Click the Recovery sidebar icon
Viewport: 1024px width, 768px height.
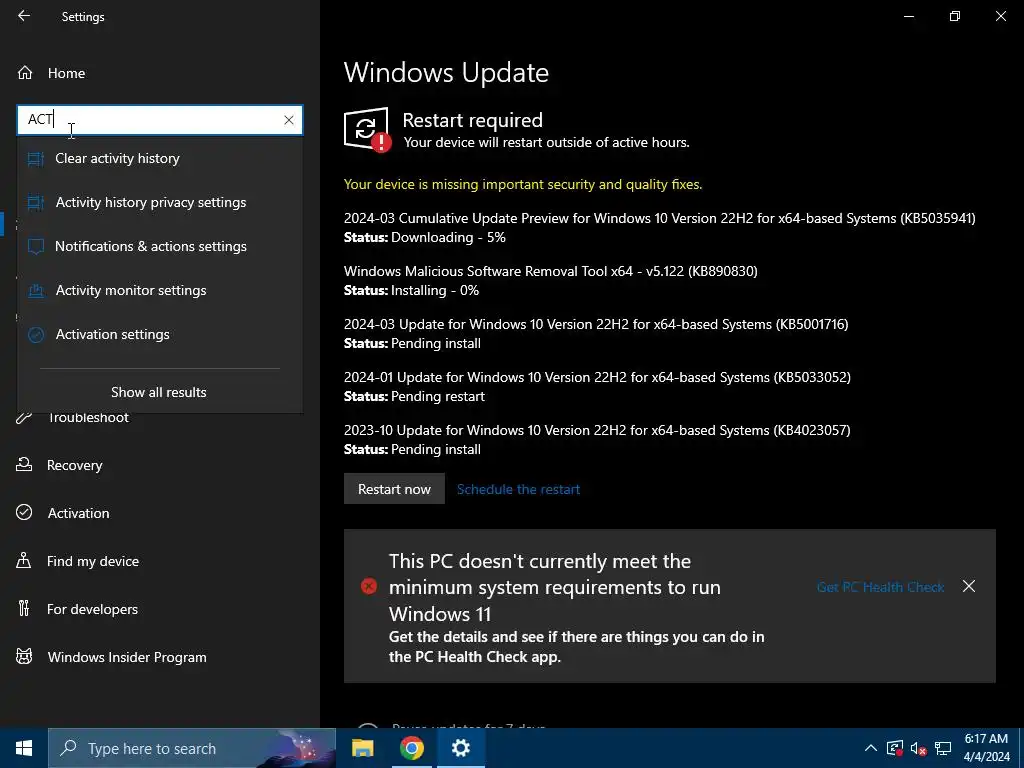(24, 465)
